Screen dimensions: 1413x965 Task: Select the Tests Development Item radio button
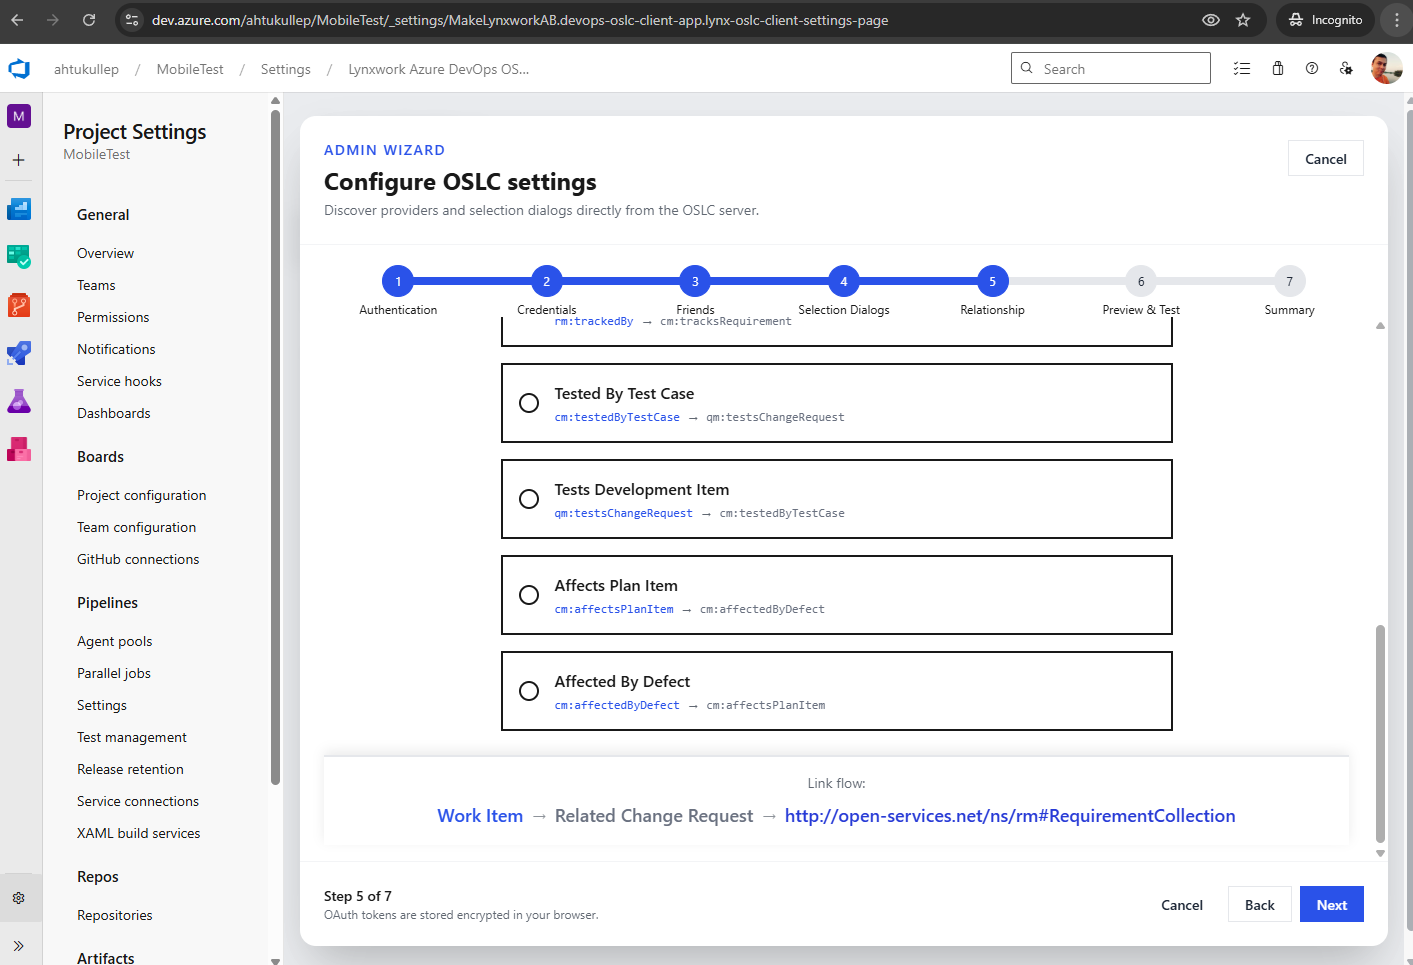529,499
